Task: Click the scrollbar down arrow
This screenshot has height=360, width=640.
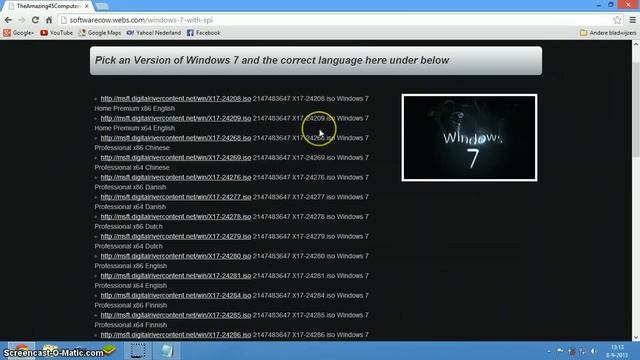Action: [636, 337]
